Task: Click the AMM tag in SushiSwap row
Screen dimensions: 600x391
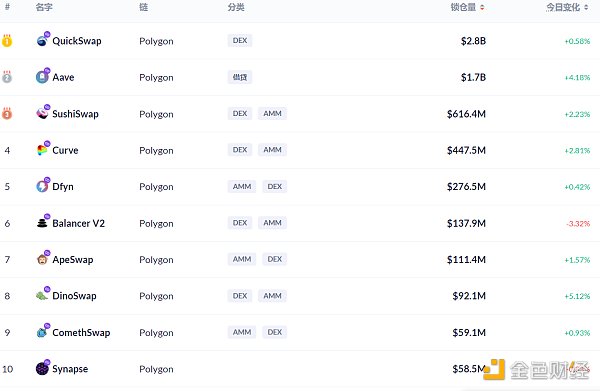Action: (272, 114)
